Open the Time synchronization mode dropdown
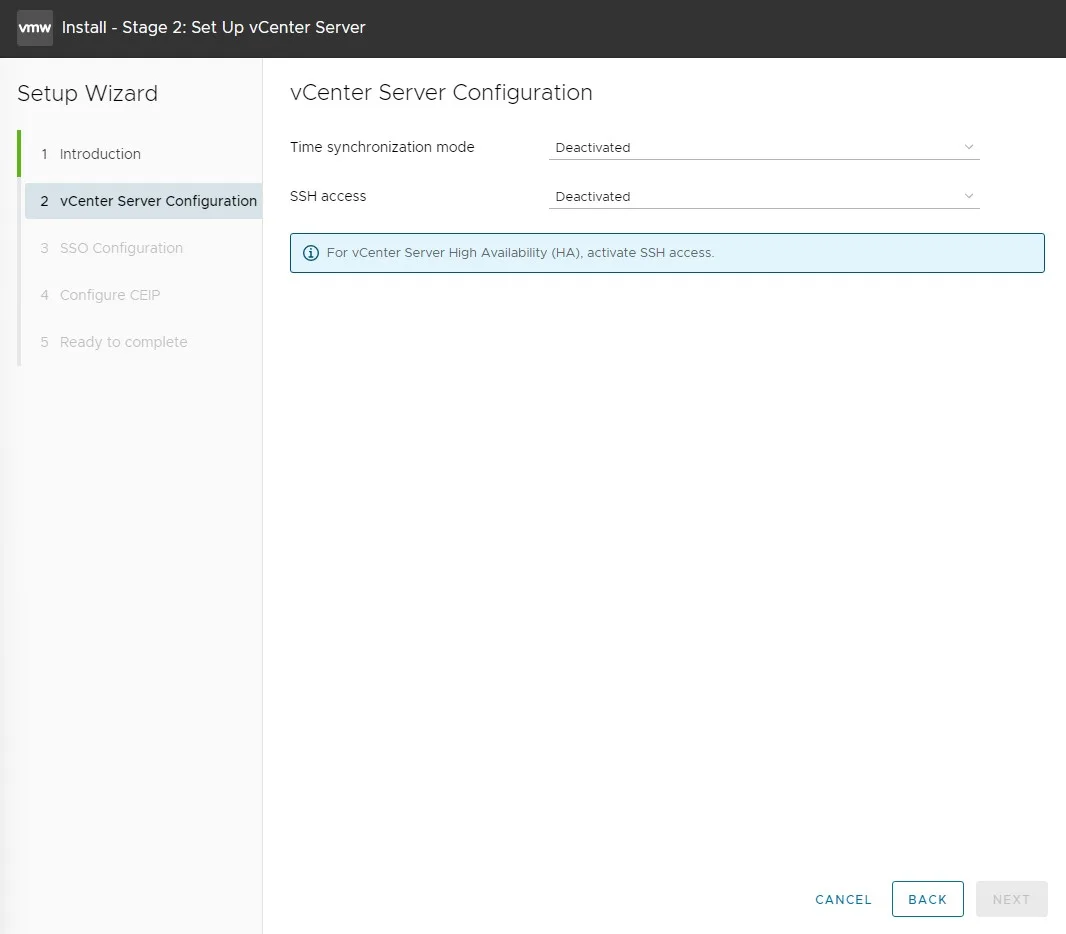 (763, 148)
